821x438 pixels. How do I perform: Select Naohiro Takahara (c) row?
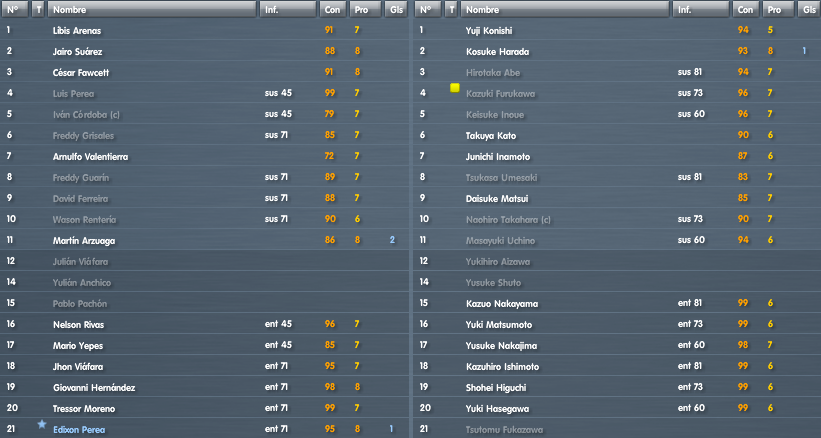[x=617, y=219]
